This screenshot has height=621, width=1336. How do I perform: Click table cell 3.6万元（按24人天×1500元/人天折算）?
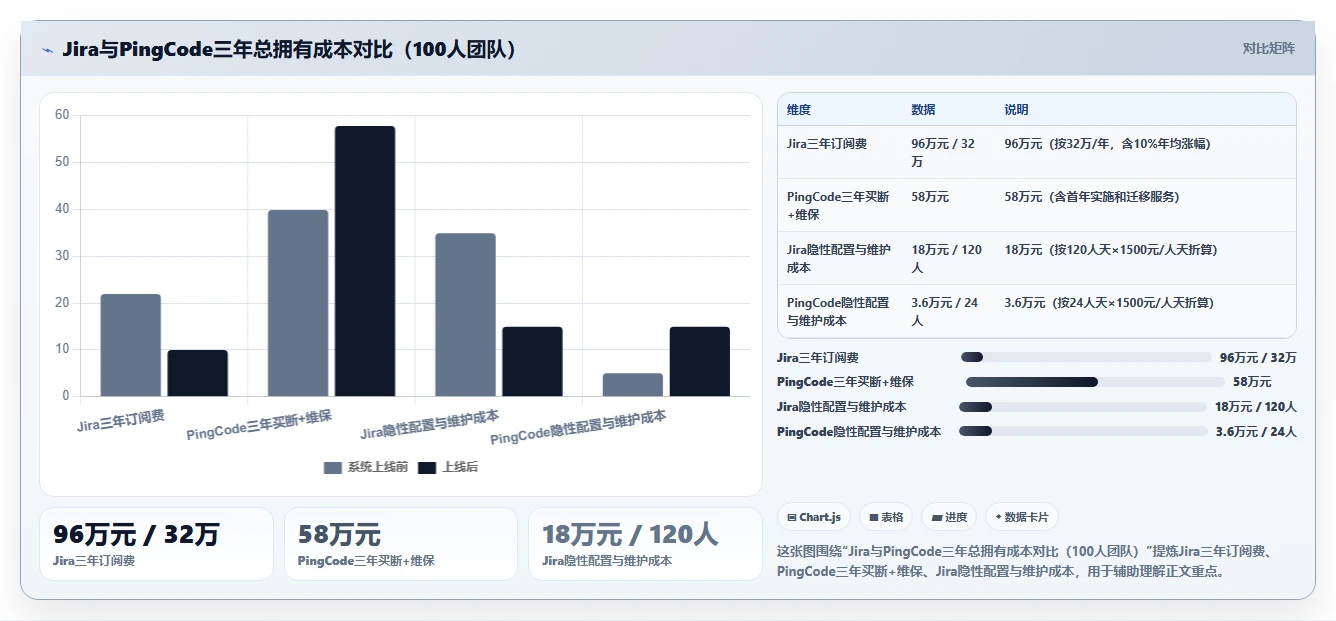1109,303
